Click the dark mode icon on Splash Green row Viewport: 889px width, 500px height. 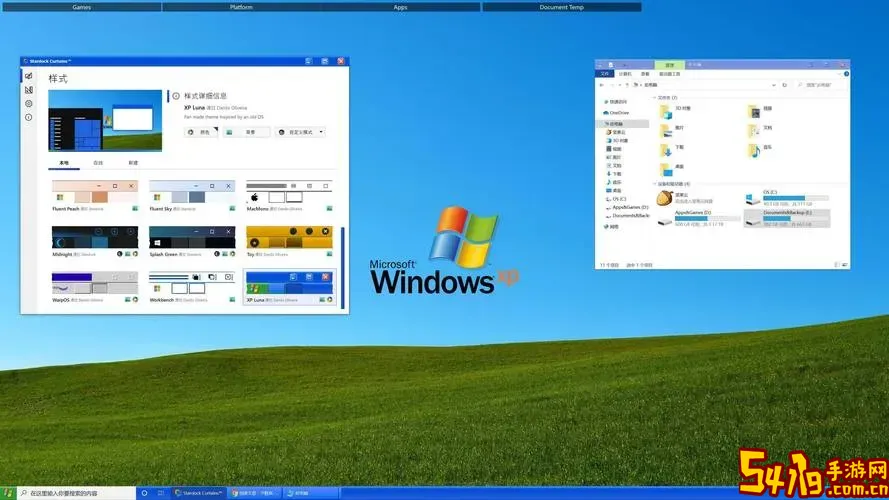click(x=217, y=254)
